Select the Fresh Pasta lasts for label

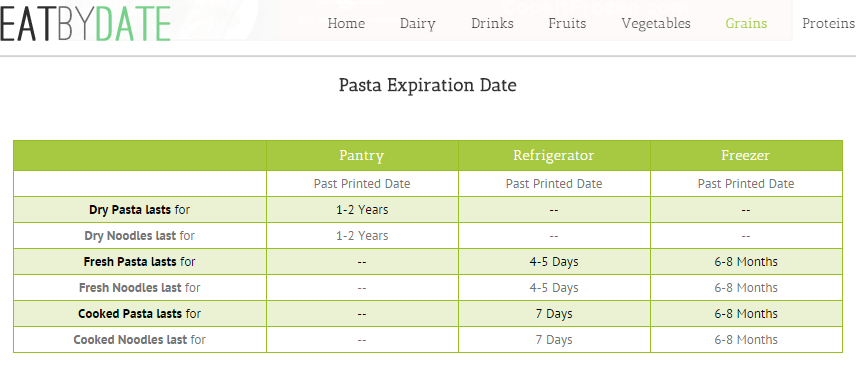coord(140,261)
